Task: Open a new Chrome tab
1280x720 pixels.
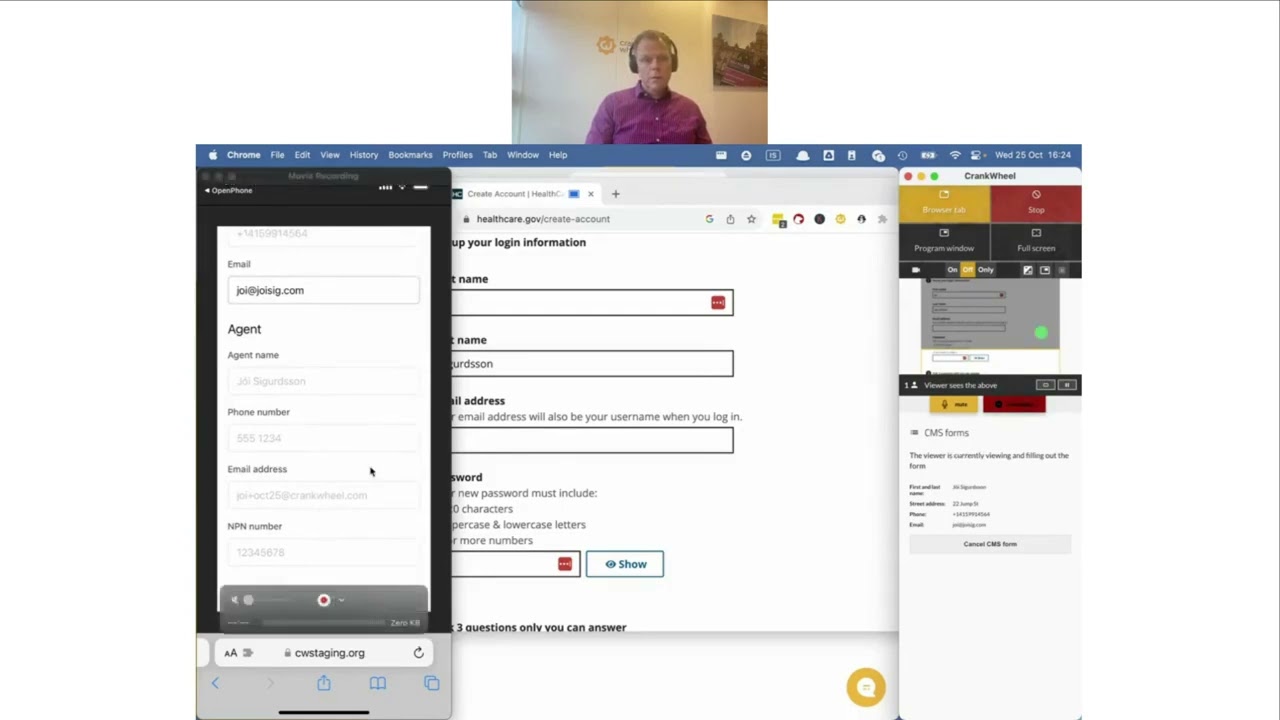Action: 615,194
